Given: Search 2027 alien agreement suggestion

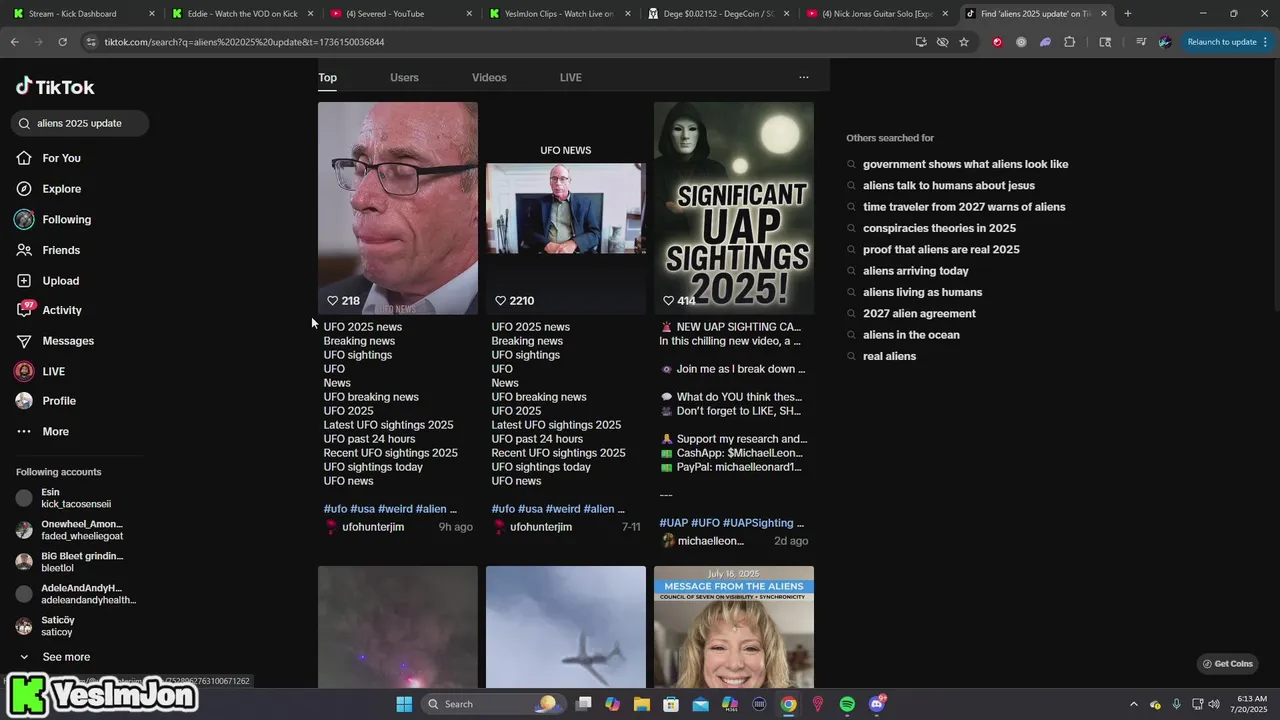Looking at the screenshot, I should tap(919, 314).
